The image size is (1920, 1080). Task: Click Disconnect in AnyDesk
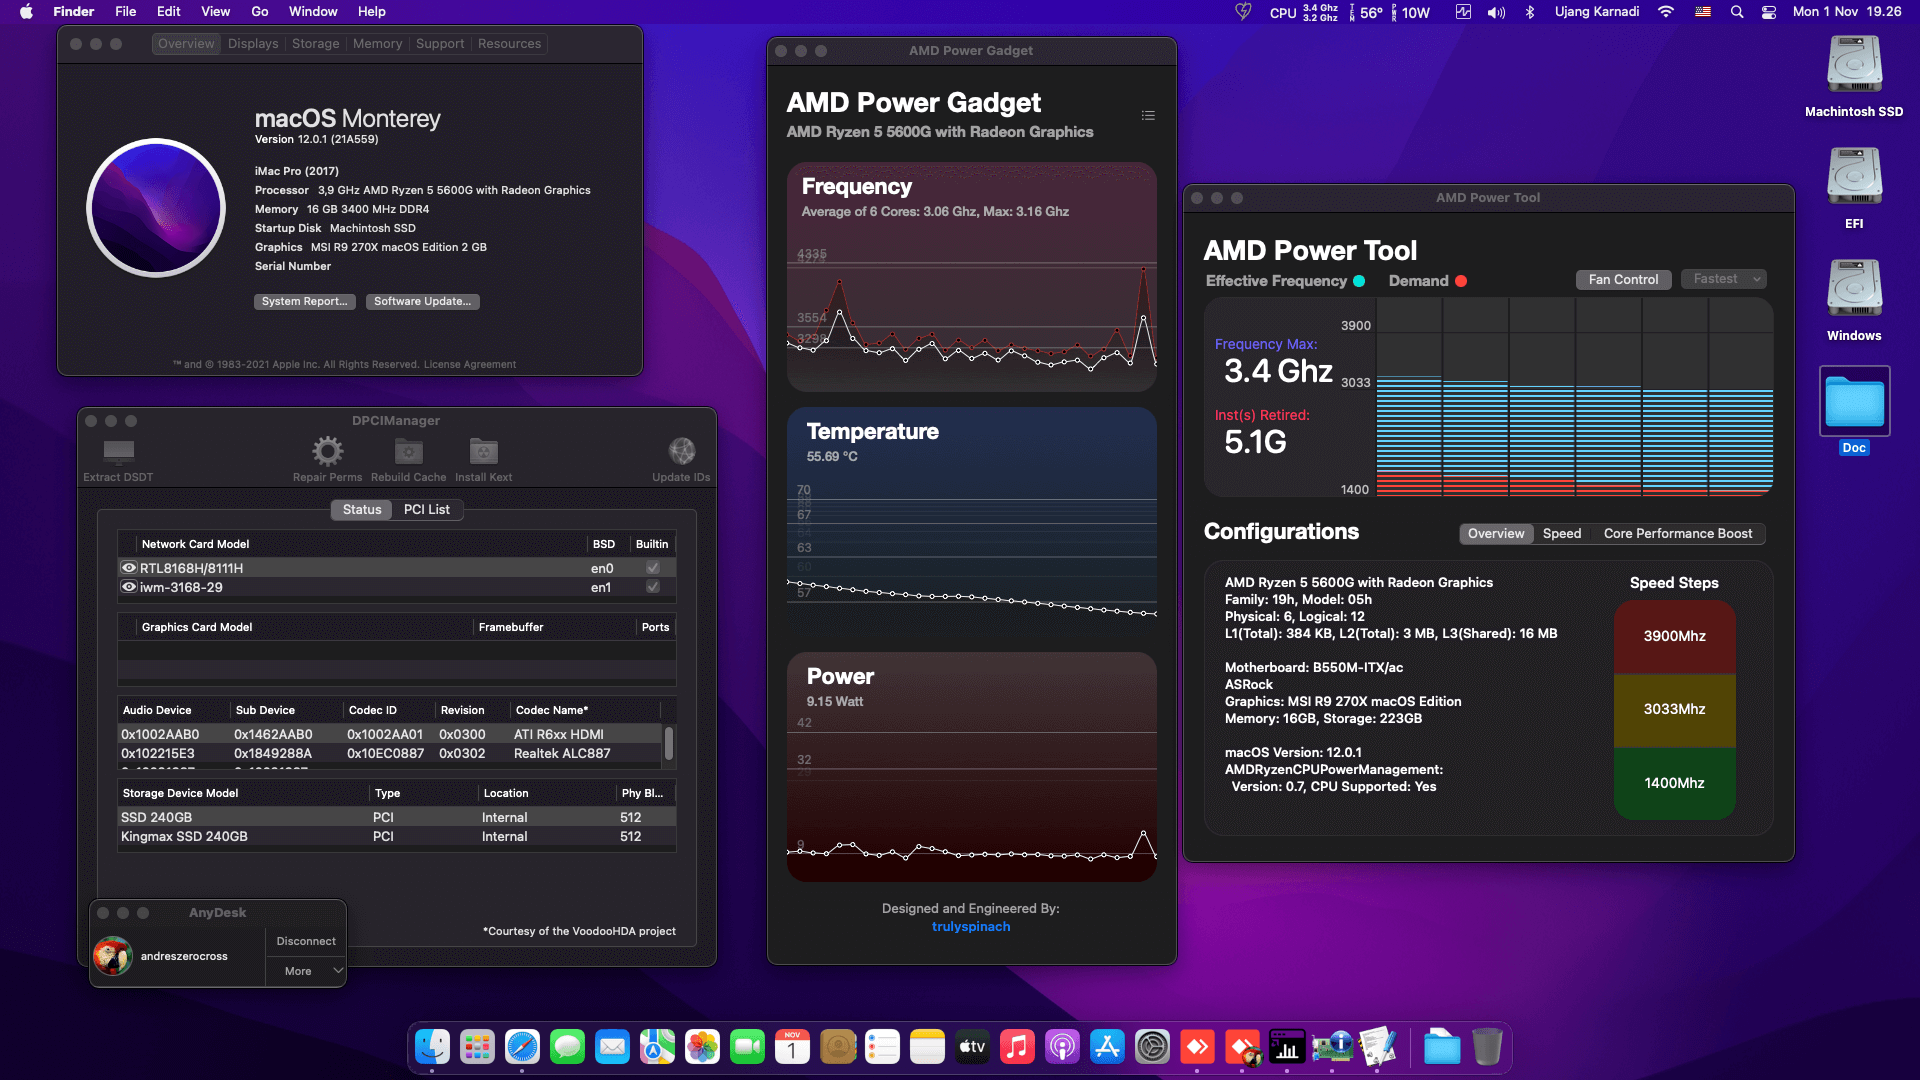click(x=306, y=942)
